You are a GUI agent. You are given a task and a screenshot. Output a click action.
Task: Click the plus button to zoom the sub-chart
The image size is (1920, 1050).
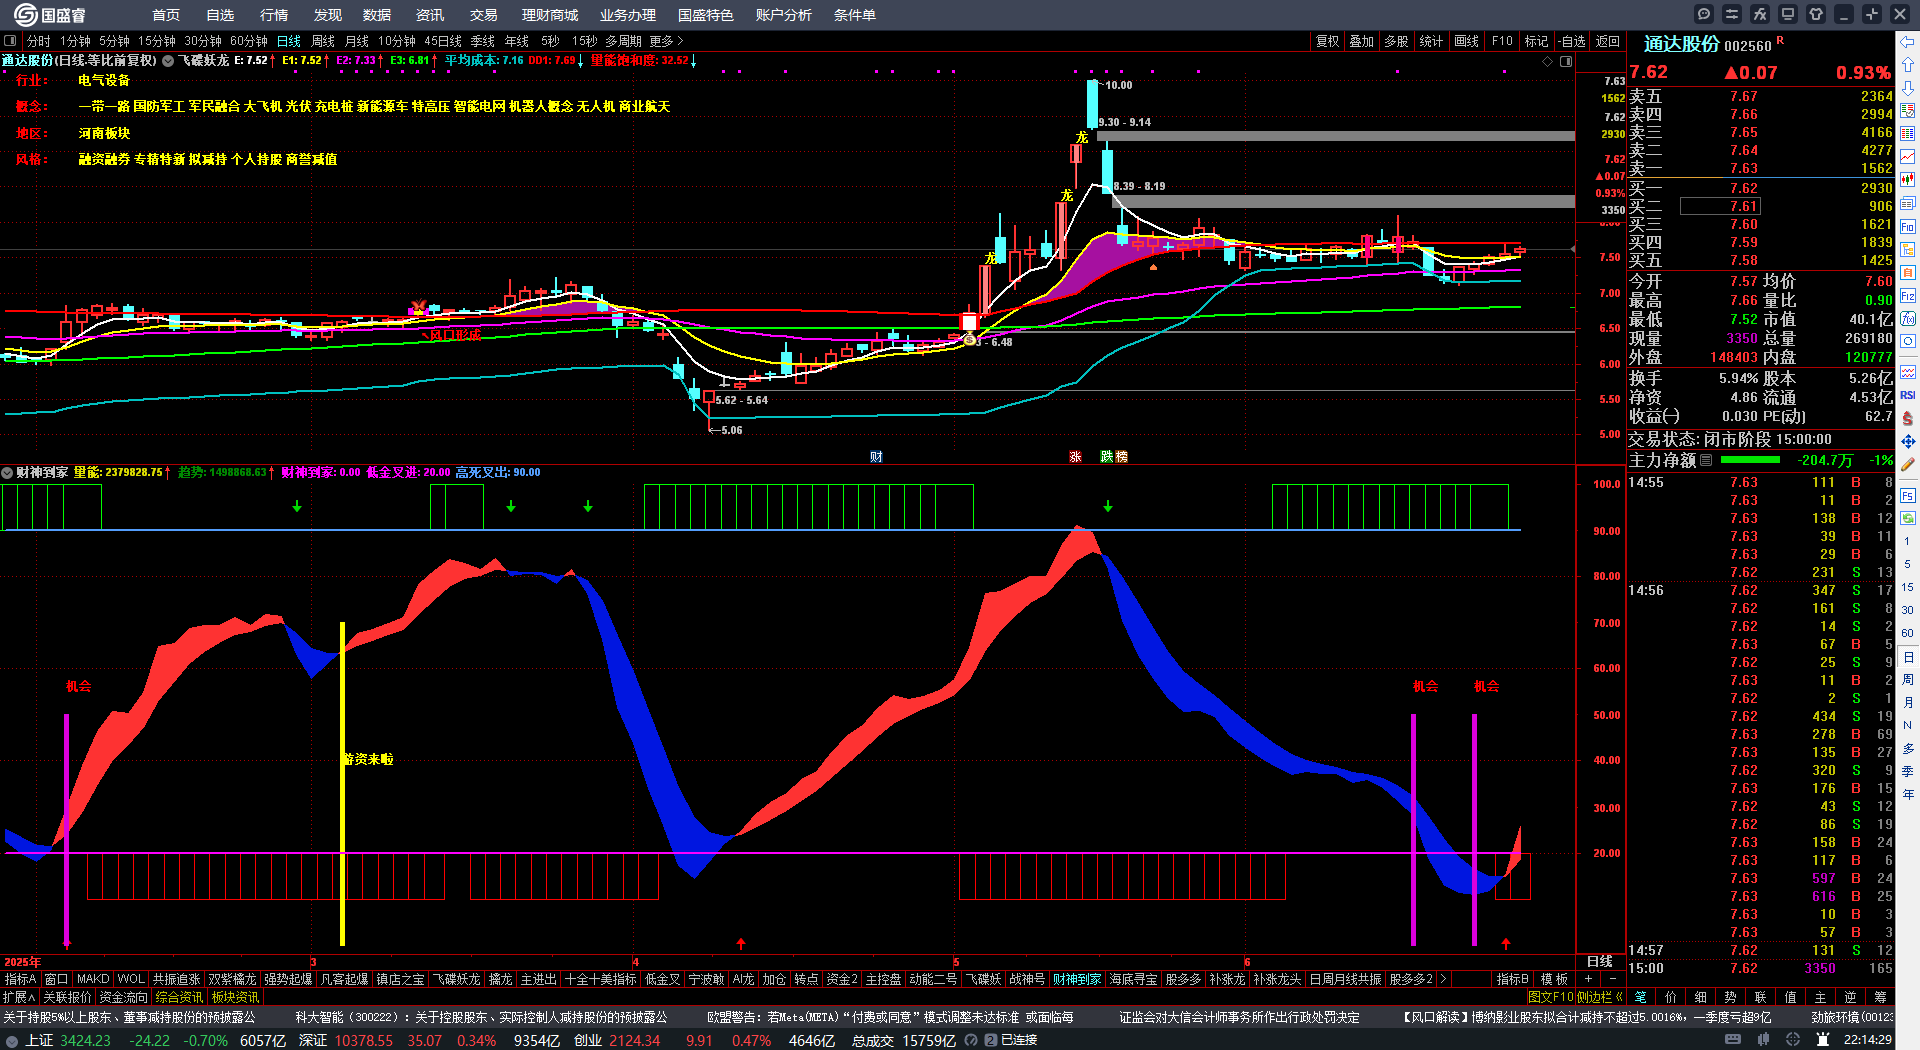pyautogui.click(x=1588, y=979)
